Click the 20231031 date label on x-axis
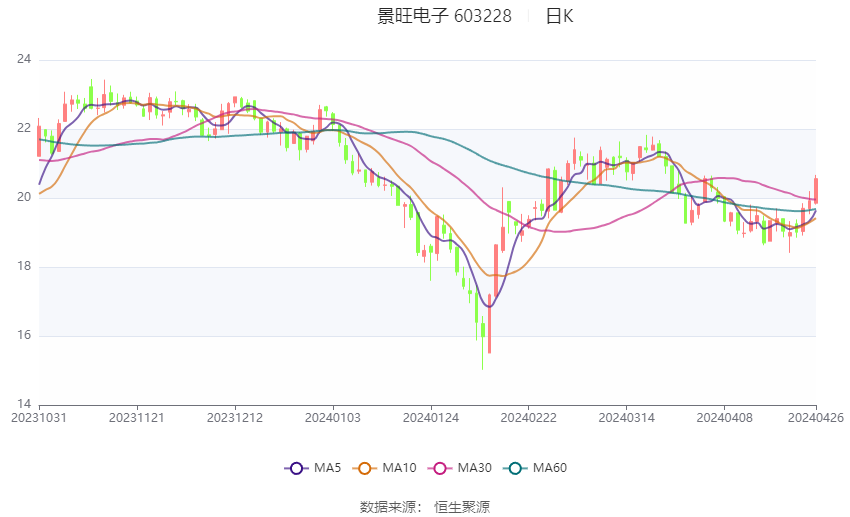 39,416
